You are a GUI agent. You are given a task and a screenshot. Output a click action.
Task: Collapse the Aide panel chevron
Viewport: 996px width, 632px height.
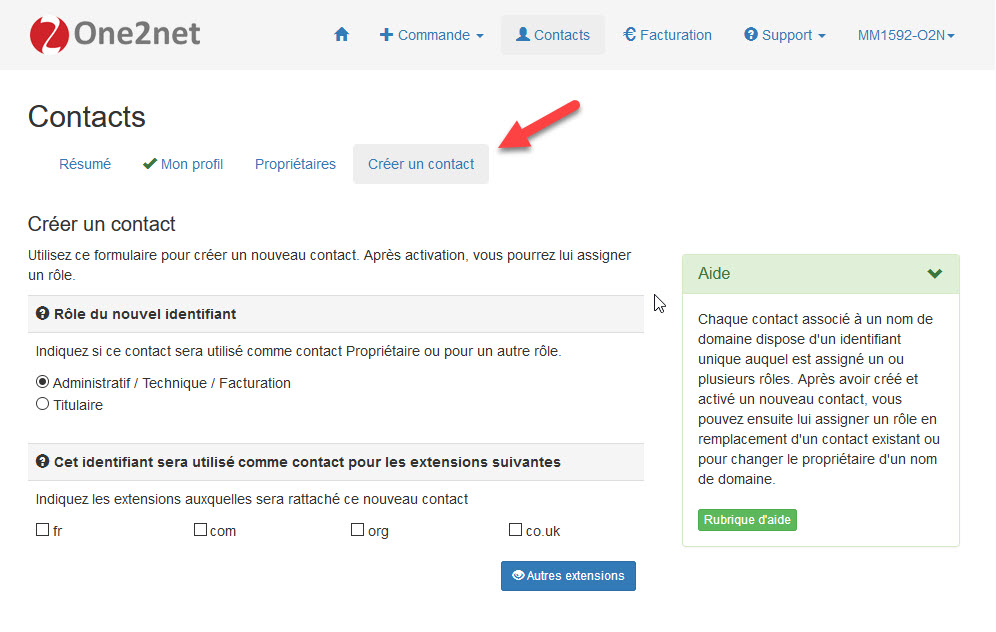(x=934, y=274)
